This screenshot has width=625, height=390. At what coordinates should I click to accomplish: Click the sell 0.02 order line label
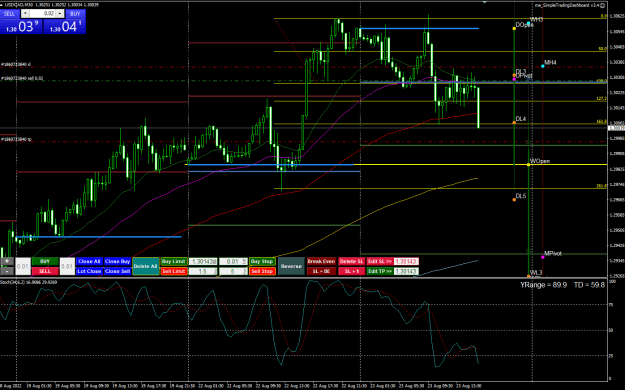pos(22,79)
